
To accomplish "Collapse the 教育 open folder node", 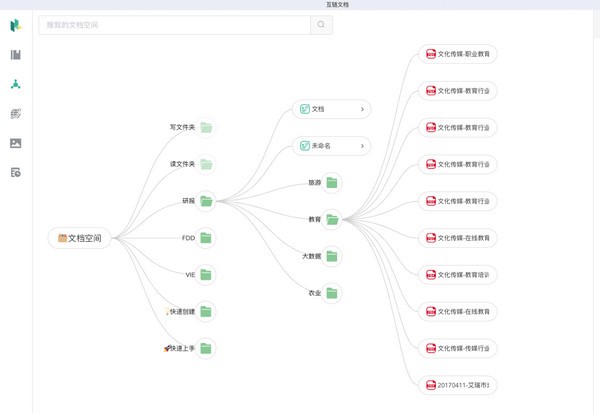I will click(x=331, y=219).
